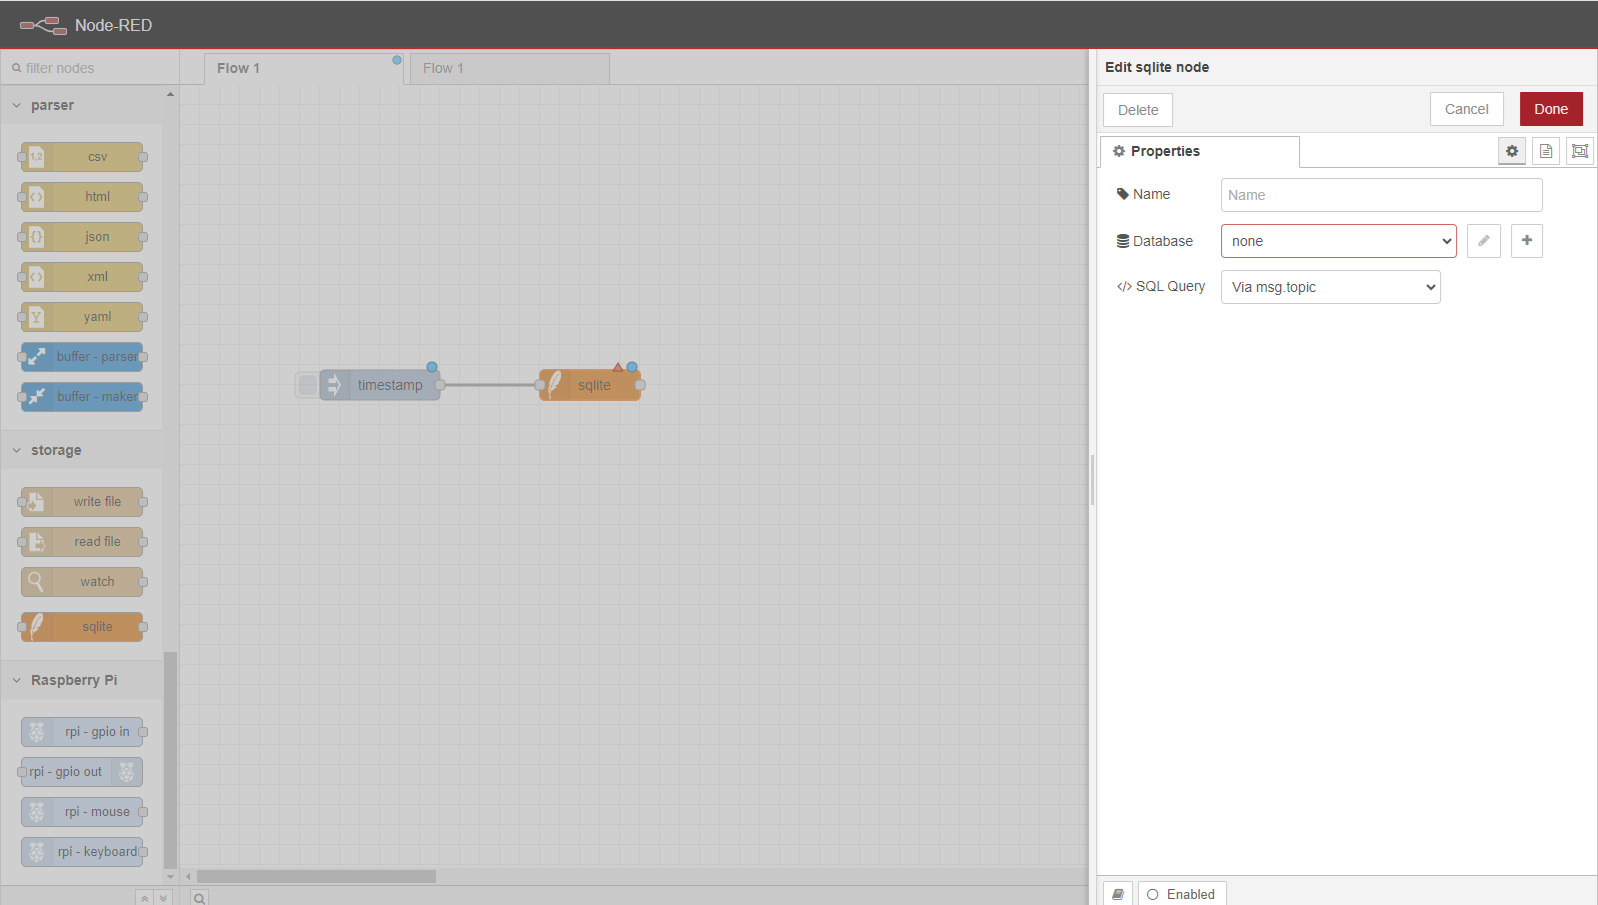Click the Cancel button
This screenshot has height=905, width=1598.
pos(1466,109)
